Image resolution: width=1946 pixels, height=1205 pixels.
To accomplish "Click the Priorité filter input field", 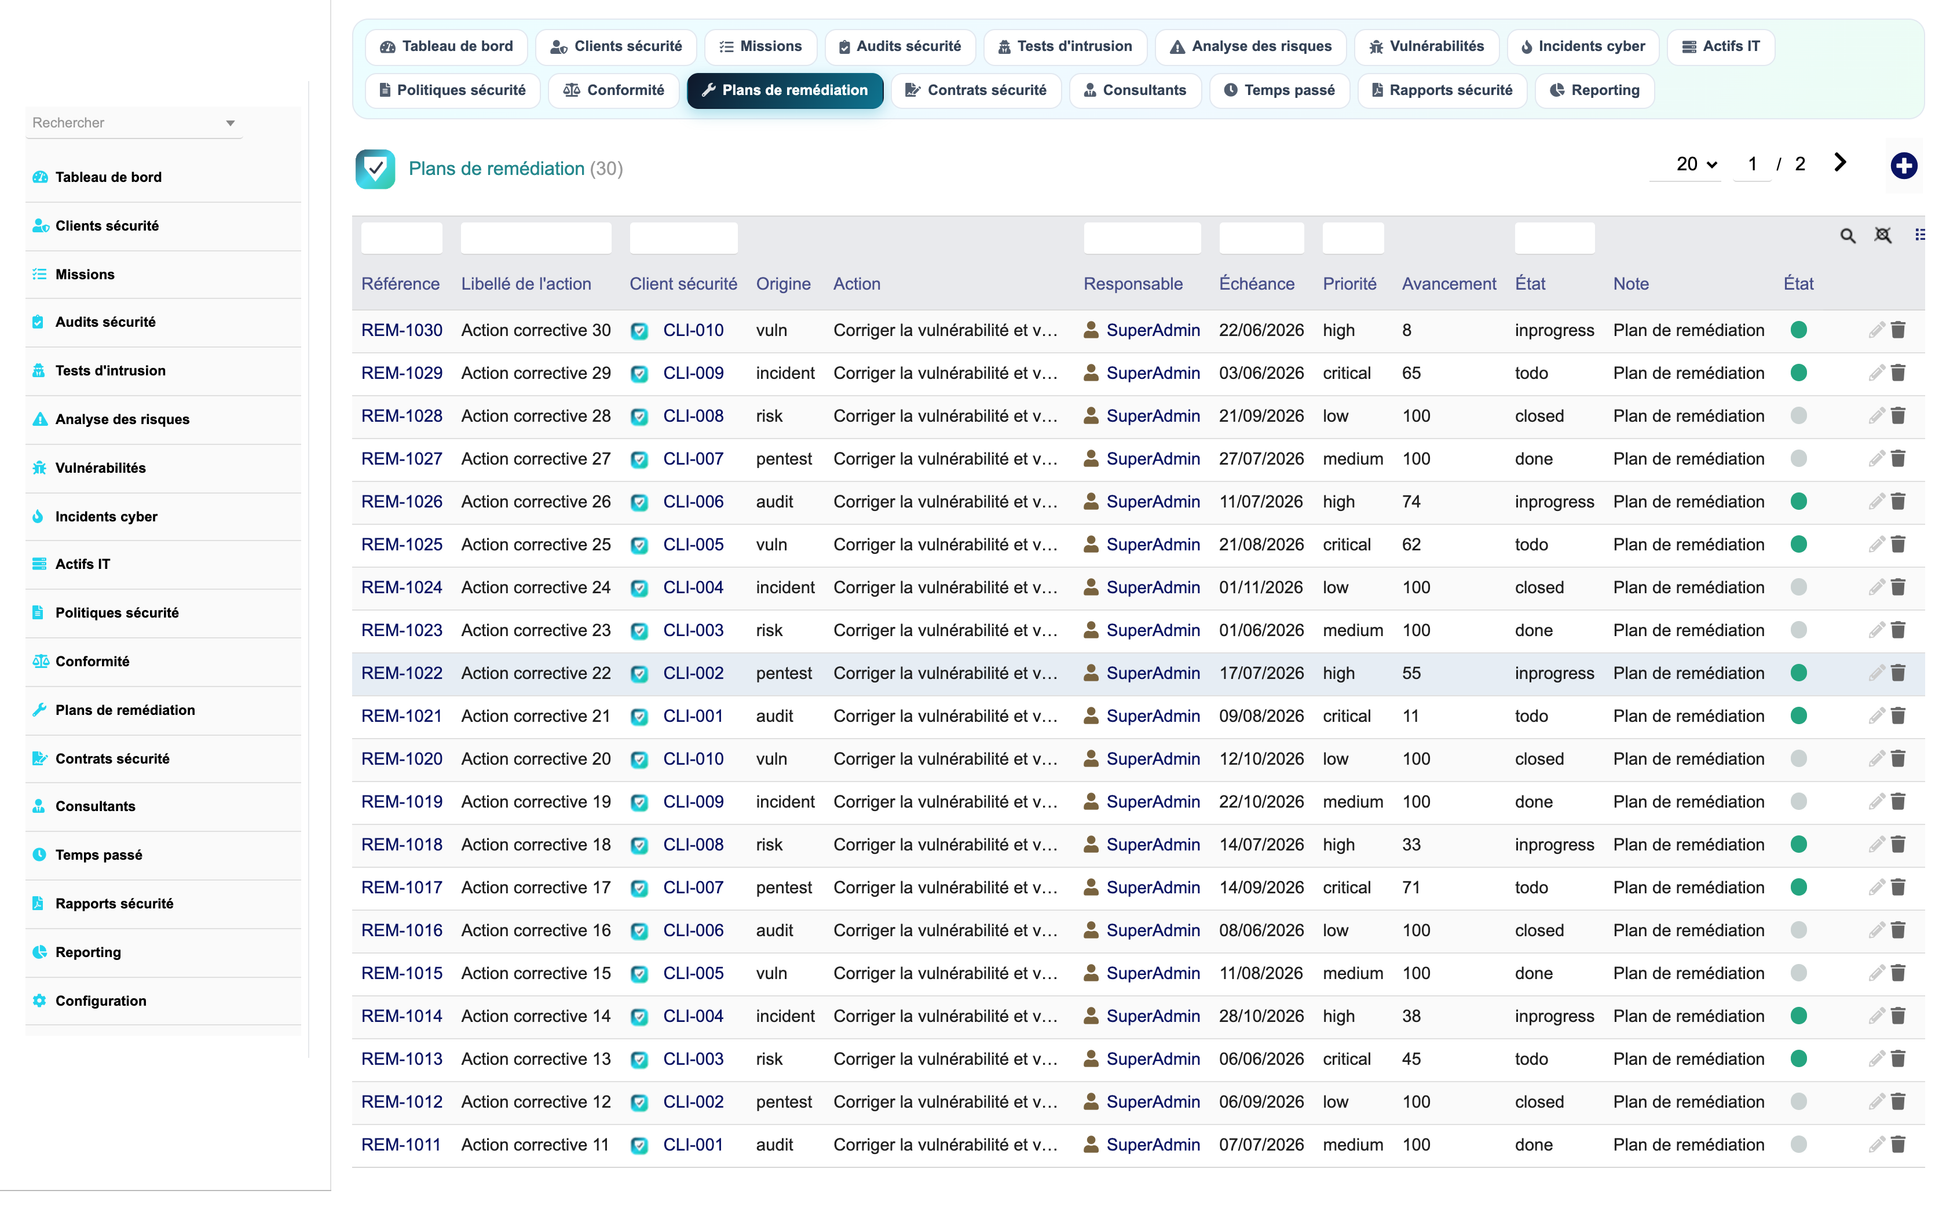I will pos(1353,238).
